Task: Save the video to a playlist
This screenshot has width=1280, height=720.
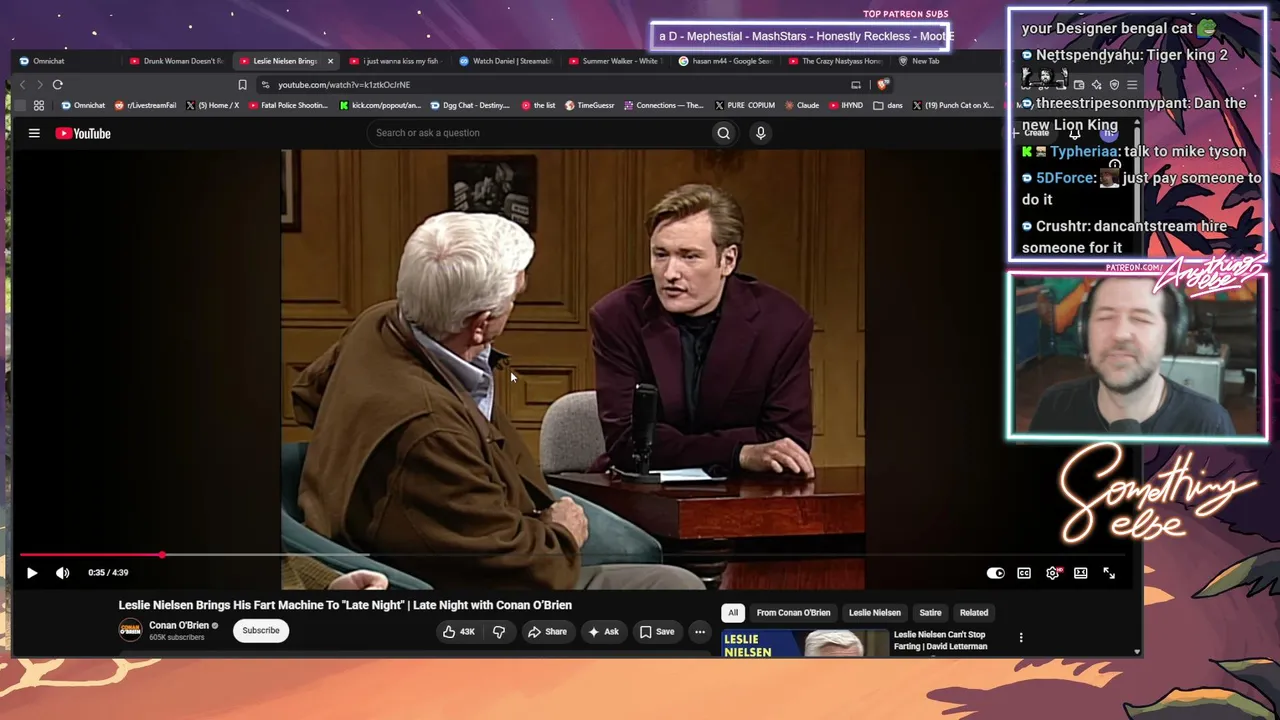Action: 657,632
